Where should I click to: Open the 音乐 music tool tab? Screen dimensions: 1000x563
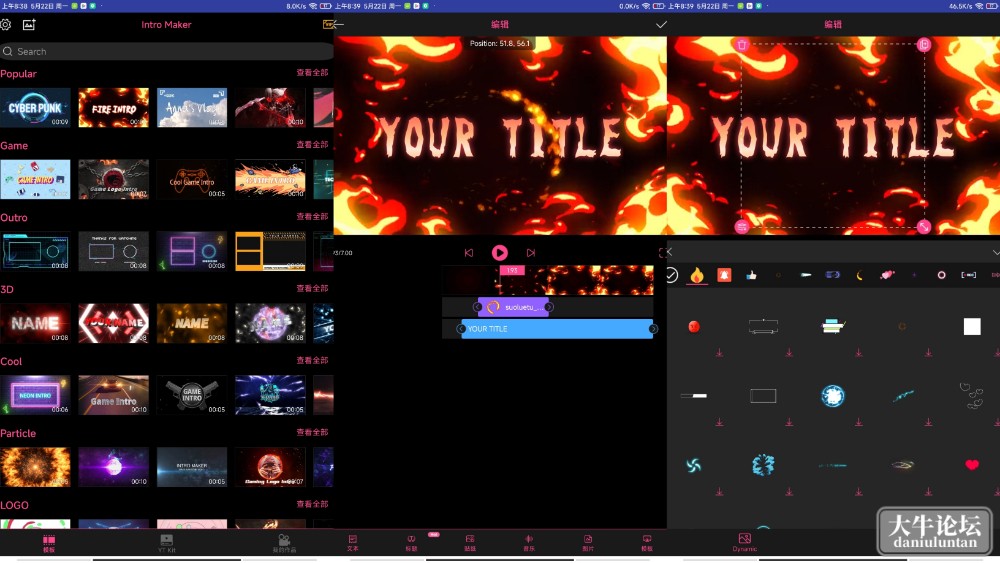click(x=529, y=543)
